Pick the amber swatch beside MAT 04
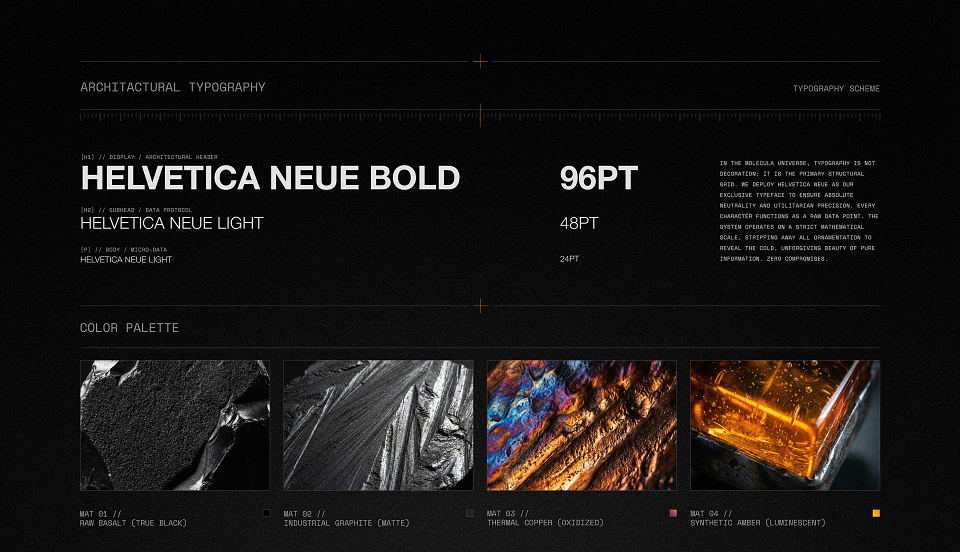960x552 pixels. 876,513
